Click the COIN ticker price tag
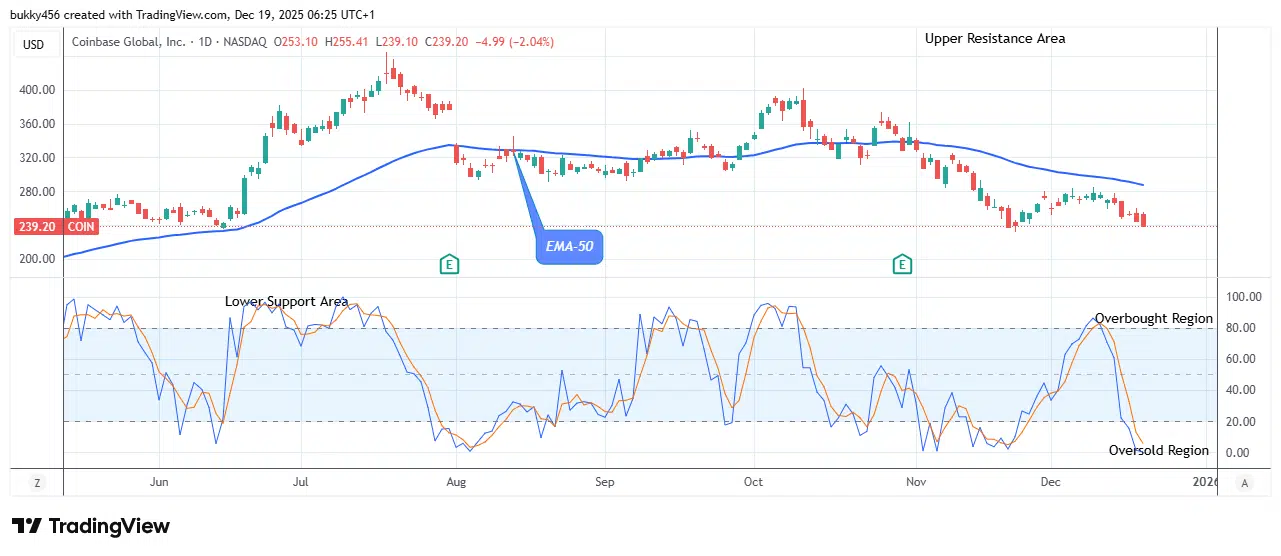1281x556 pixels. pos(80,227)
